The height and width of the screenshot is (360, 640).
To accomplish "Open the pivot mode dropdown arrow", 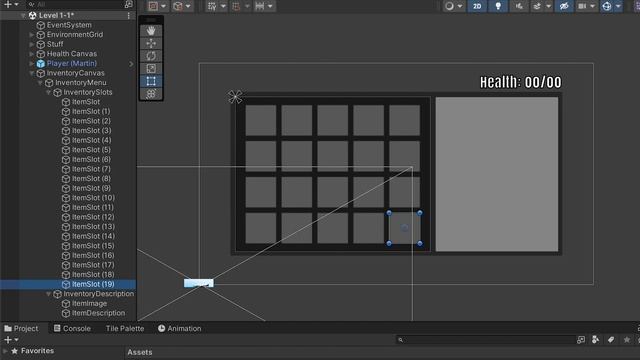I will 163,6.
